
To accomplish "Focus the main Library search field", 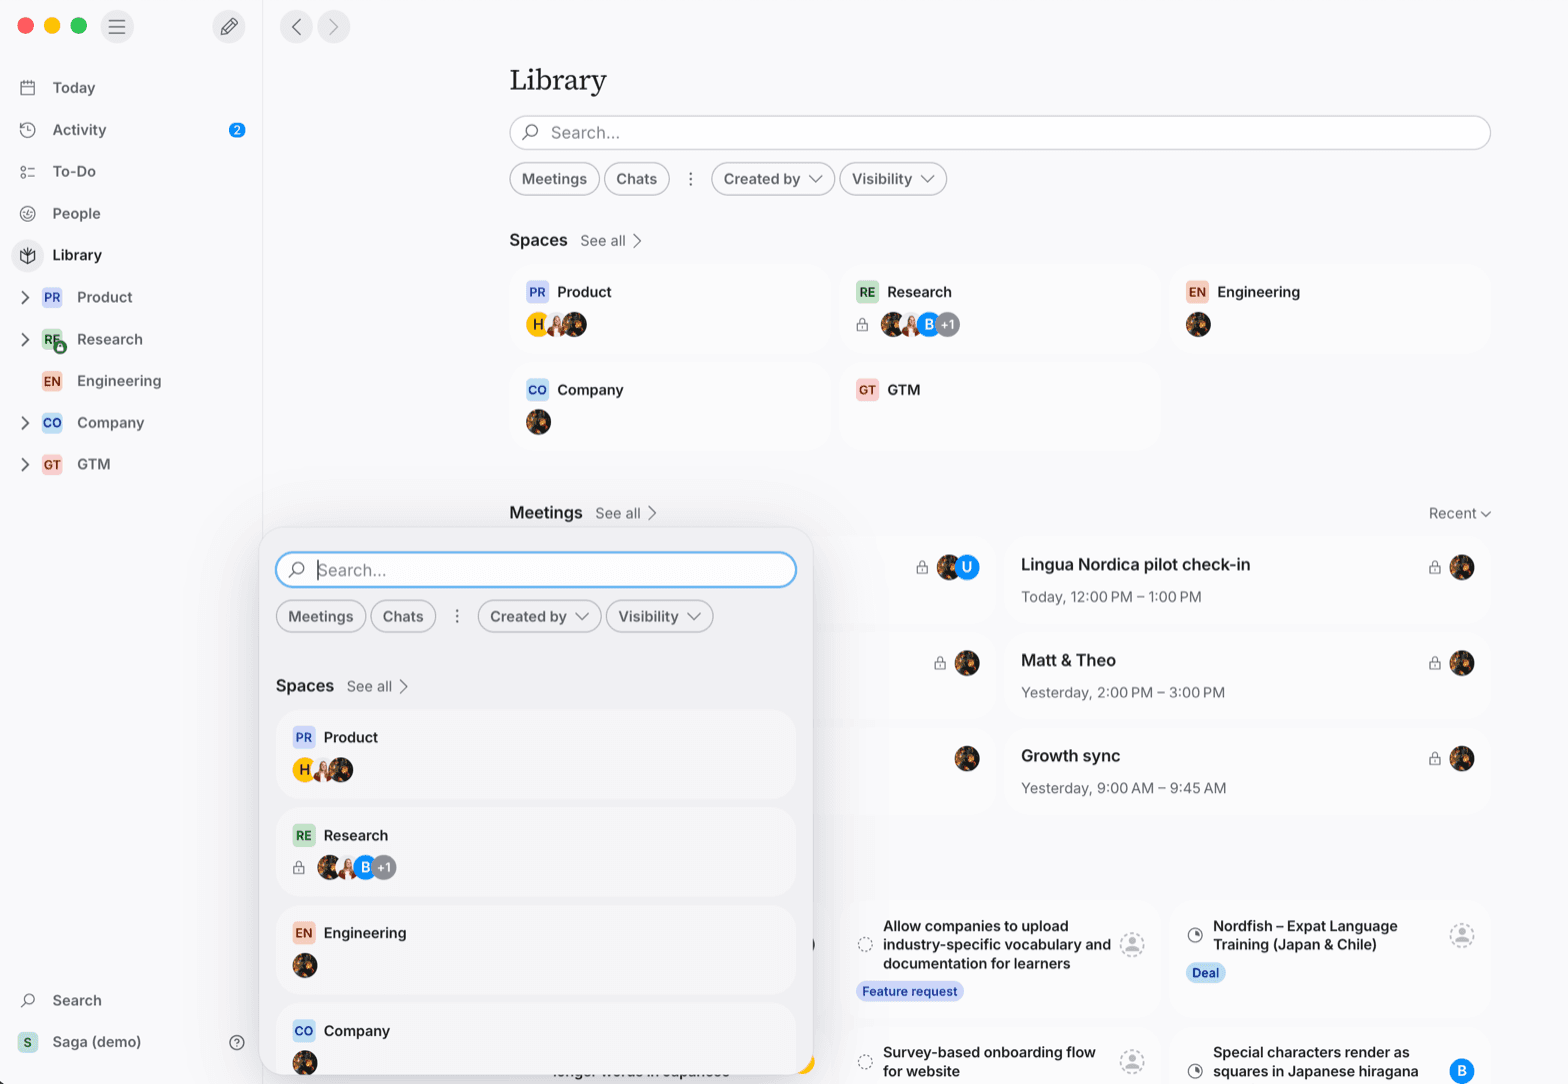I will point(1000,133).
